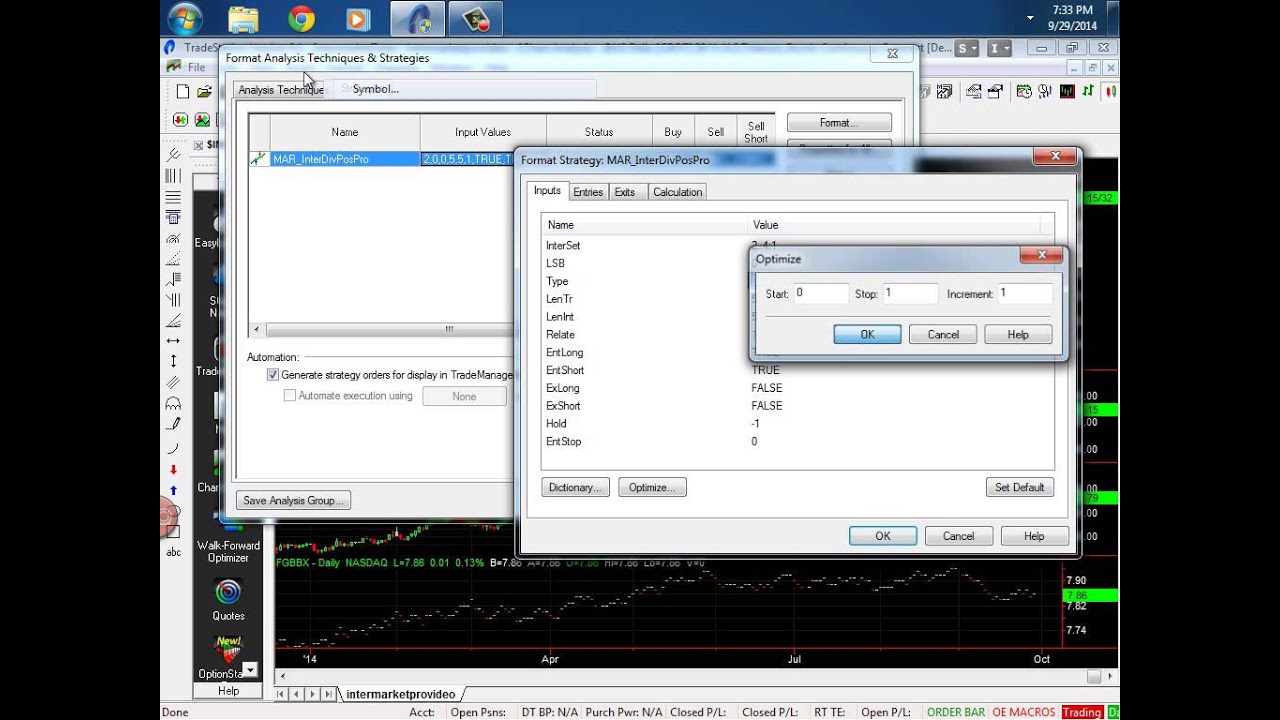Click the Start input field
Viewport: 1280px width, 720px height.
tap(821, 294)
